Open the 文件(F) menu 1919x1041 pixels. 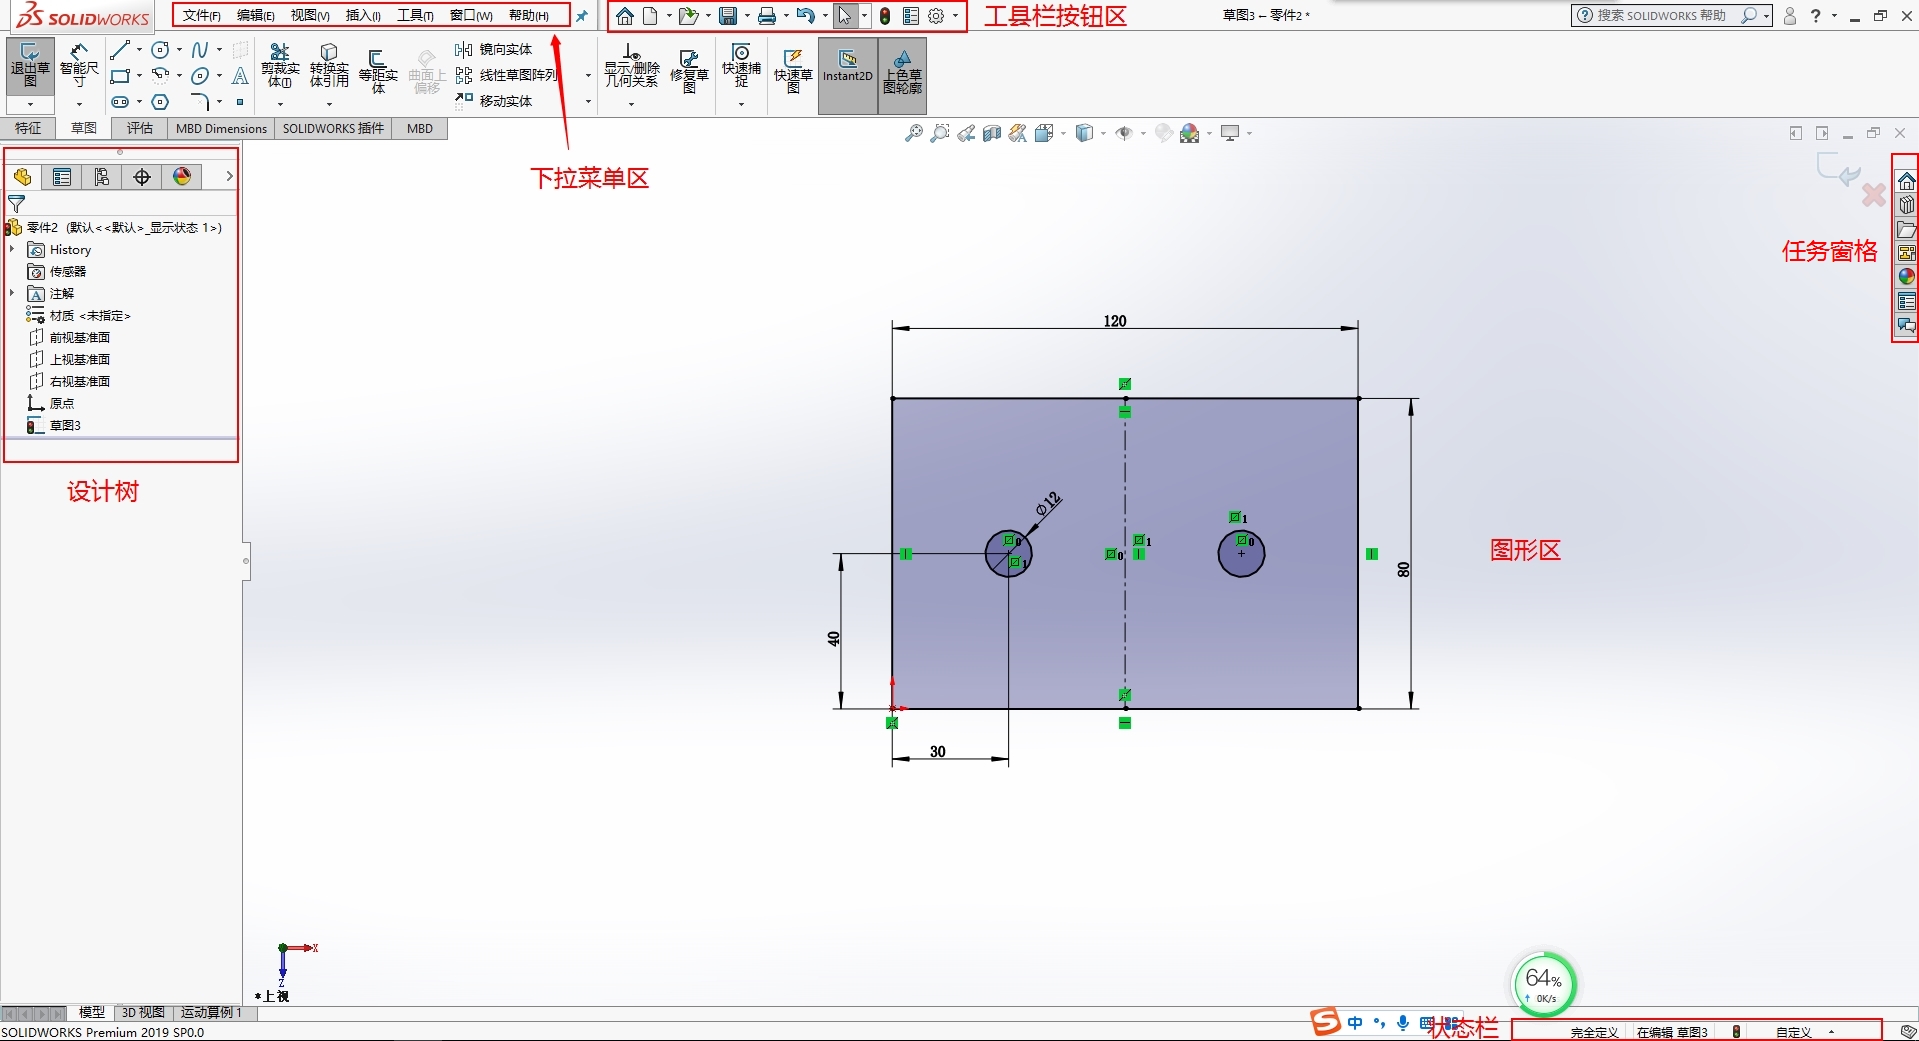coord(201,16)
